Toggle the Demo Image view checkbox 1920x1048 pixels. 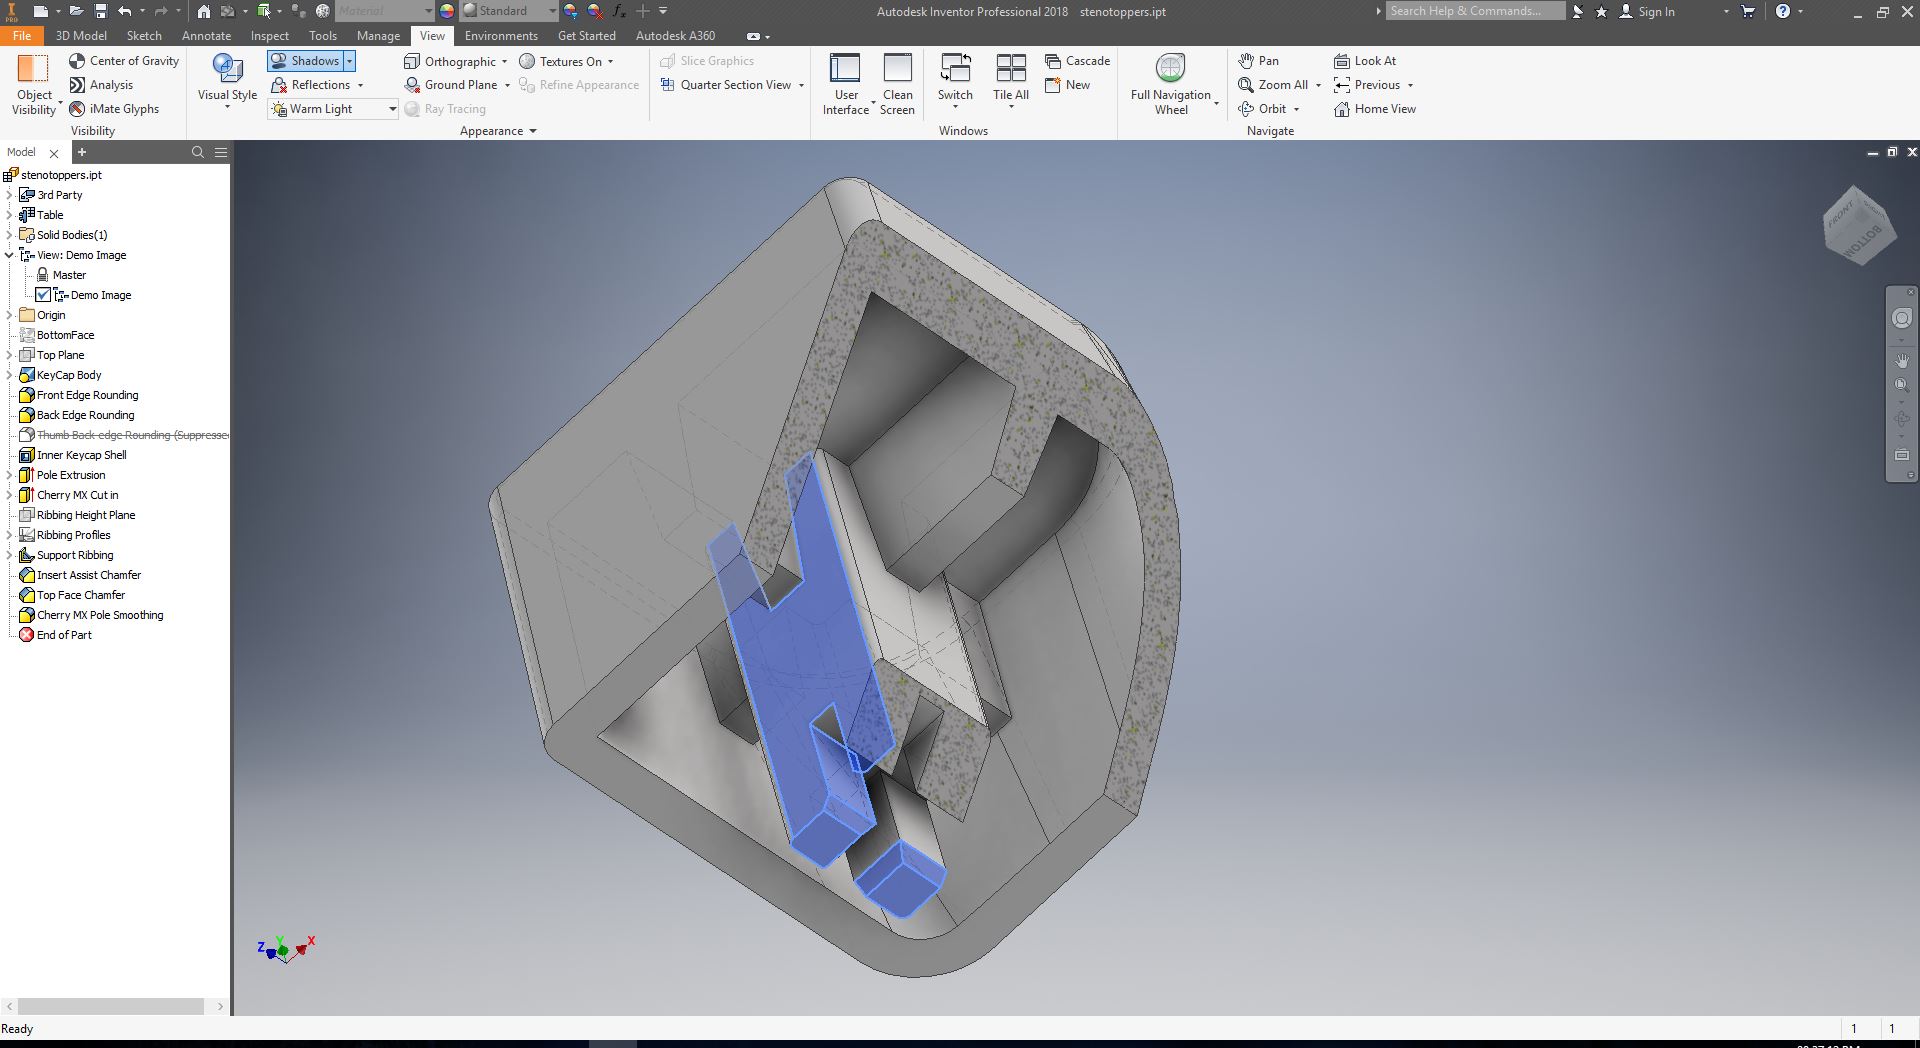(43, 295)
